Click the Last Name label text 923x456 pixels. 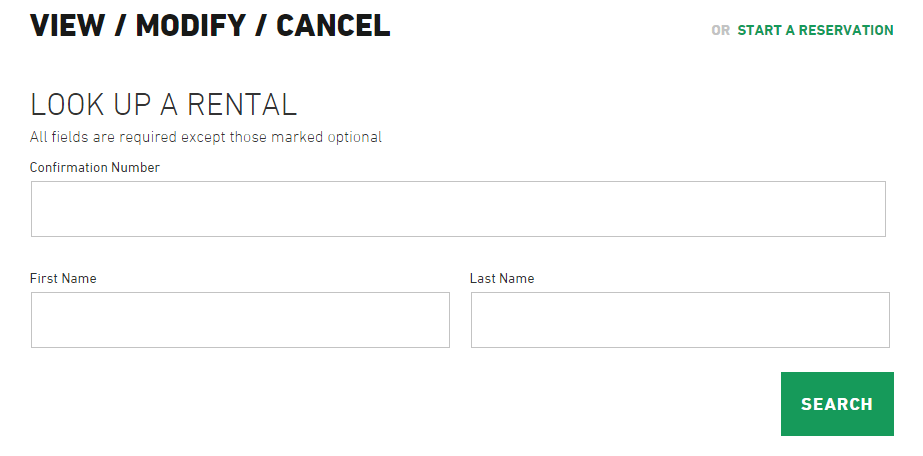[x=502, y=278]
